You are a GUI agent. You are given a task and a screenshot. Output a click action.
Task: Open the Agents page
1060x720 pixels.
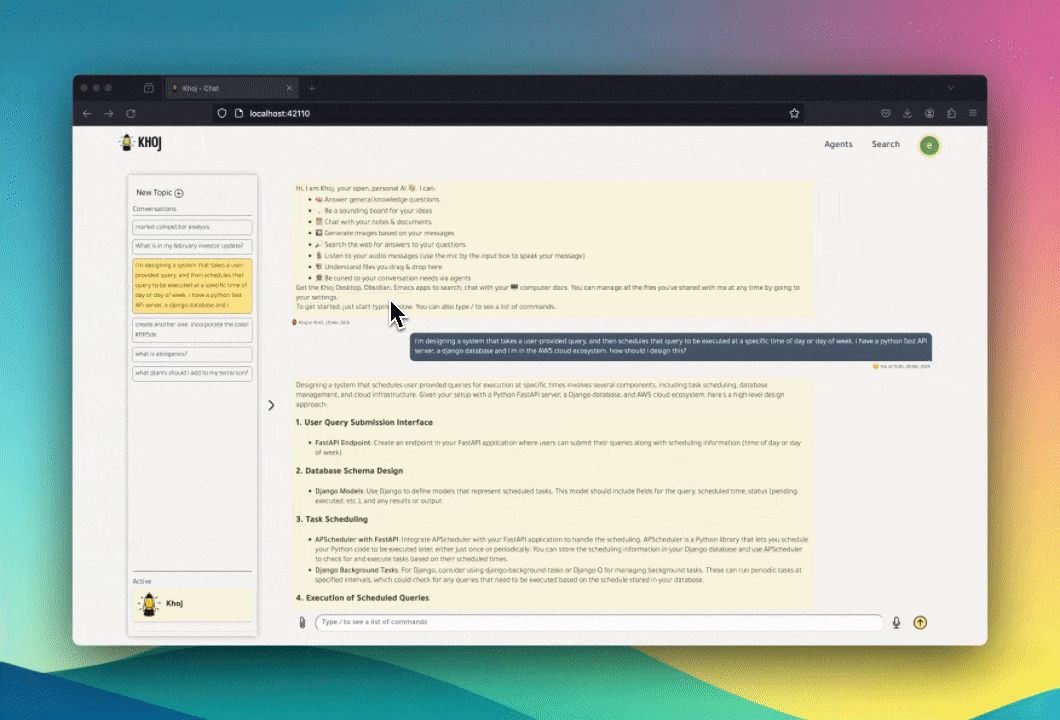point(838,144)
